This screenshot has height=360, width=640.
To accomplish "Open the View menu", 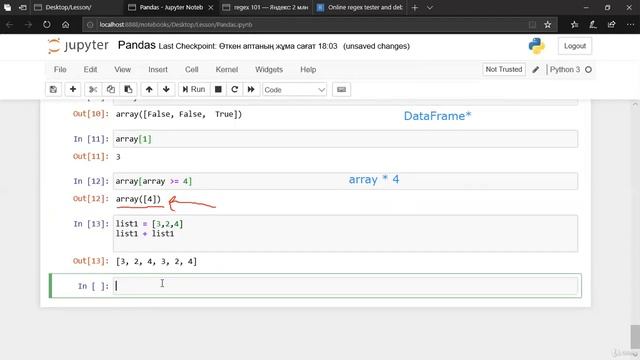I will pyautogui.click(x=122, y=69).
